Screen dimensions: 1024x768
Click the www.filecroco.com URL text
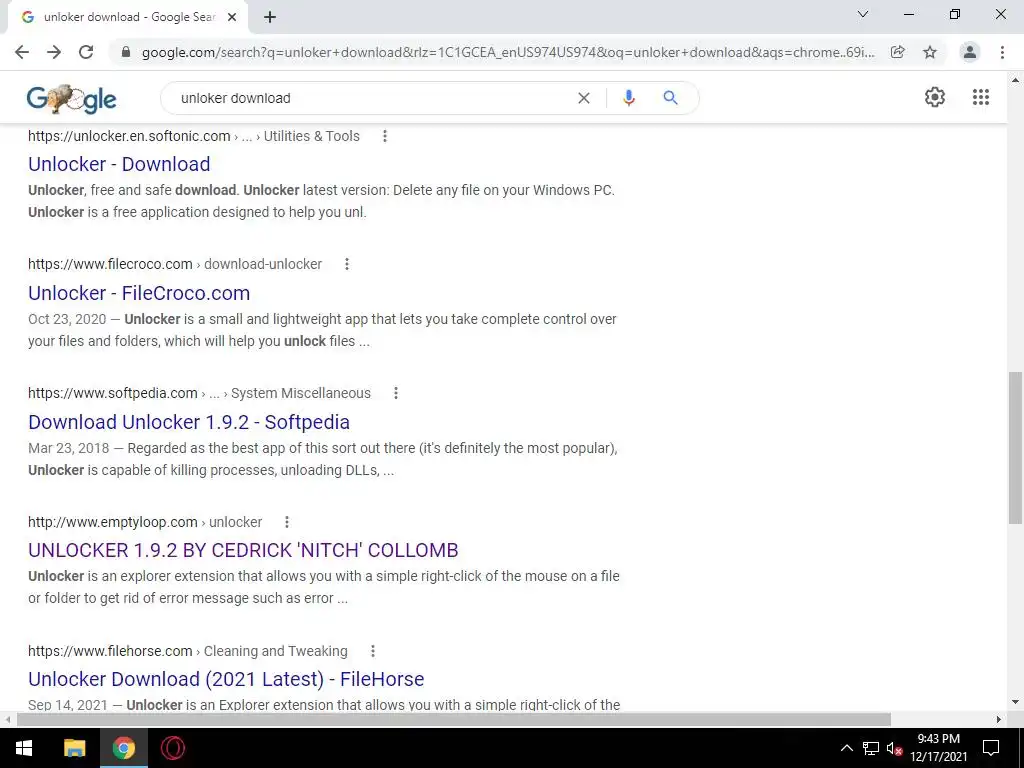tap(110, 264)
